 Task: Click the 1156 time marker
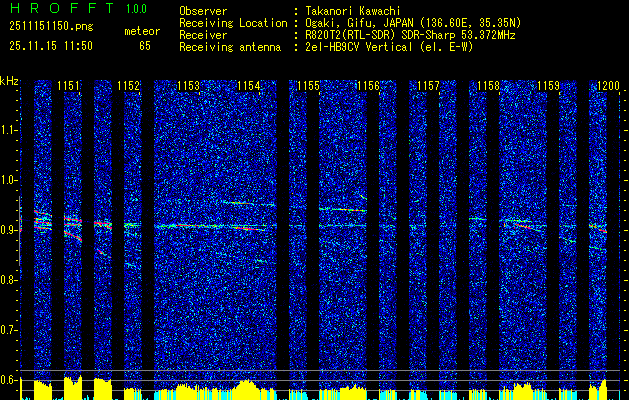click(x=369, y=86)
